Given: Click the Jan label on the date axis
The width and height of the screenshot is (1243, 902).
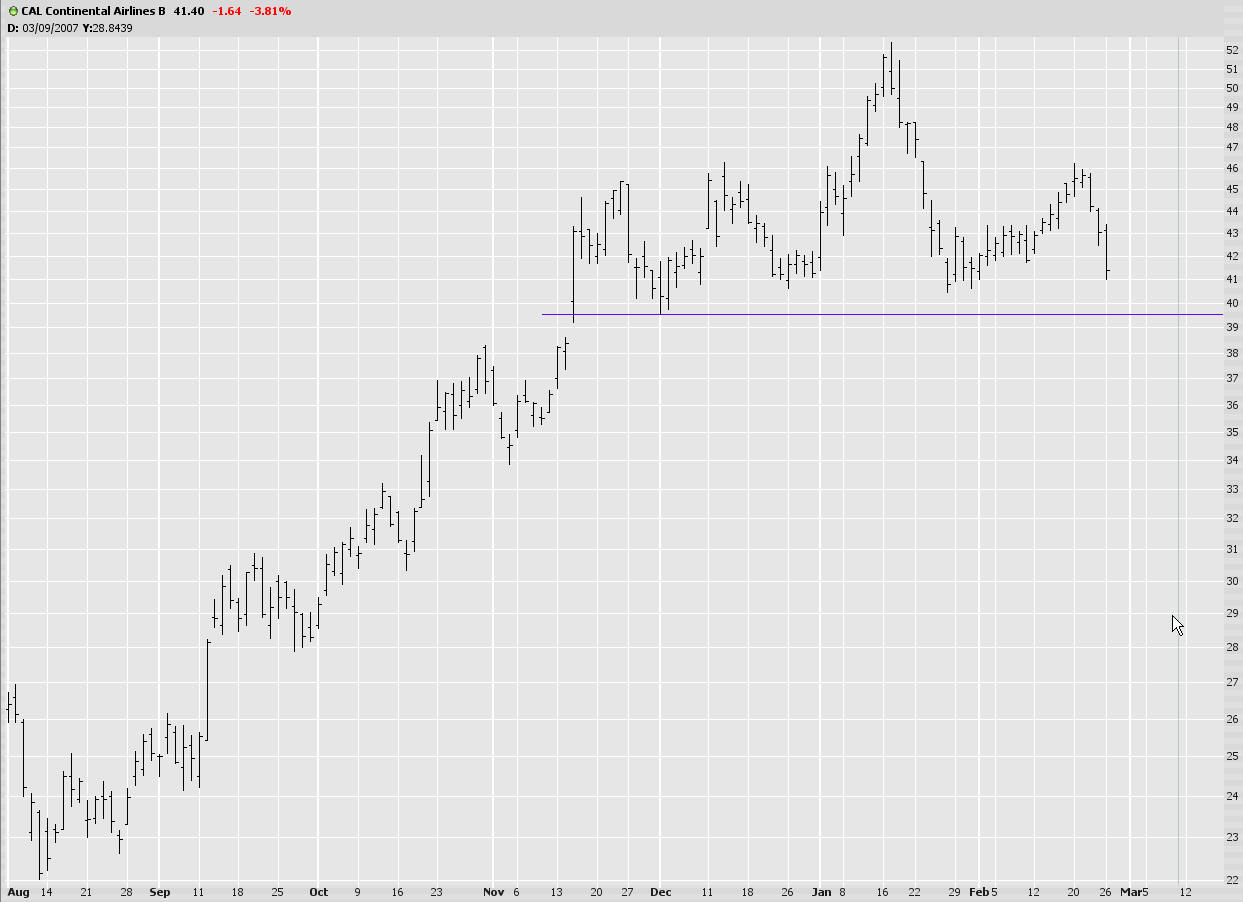Looking at the screenshot, I should (x=821, y=891).
